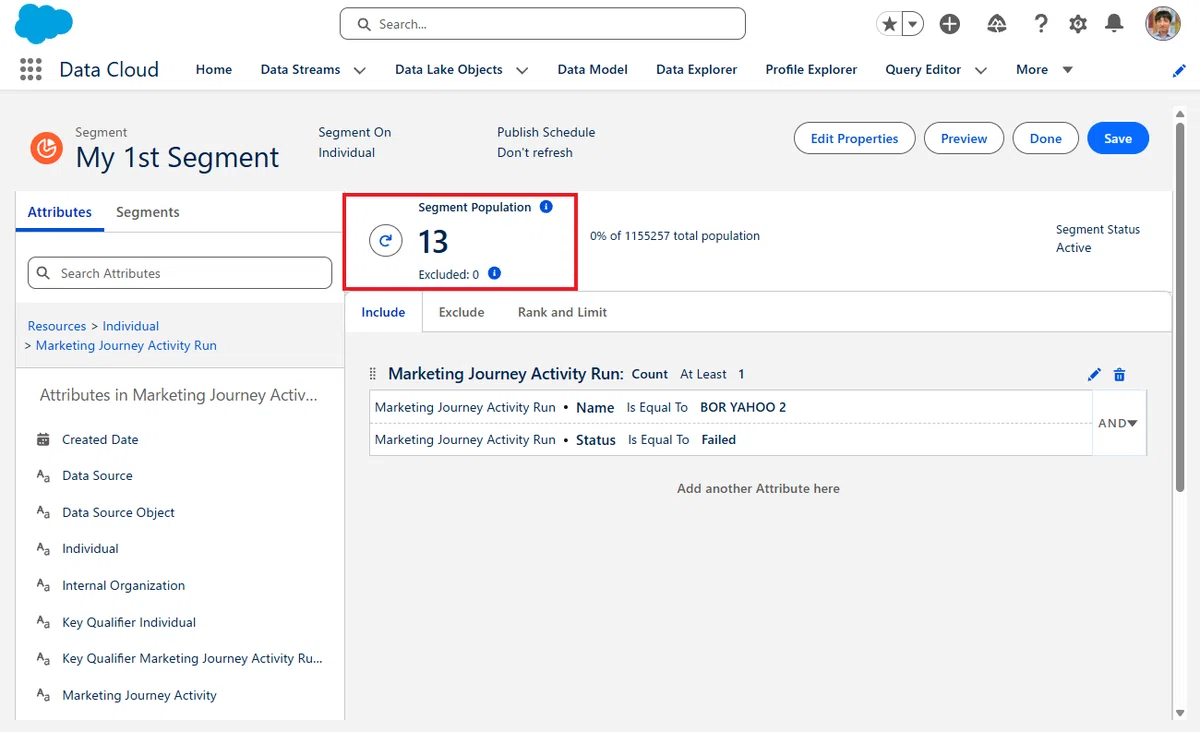Screen dimensions: 1200x732
Task: Open the Data Explorer tab
Action: pos(697,70)
